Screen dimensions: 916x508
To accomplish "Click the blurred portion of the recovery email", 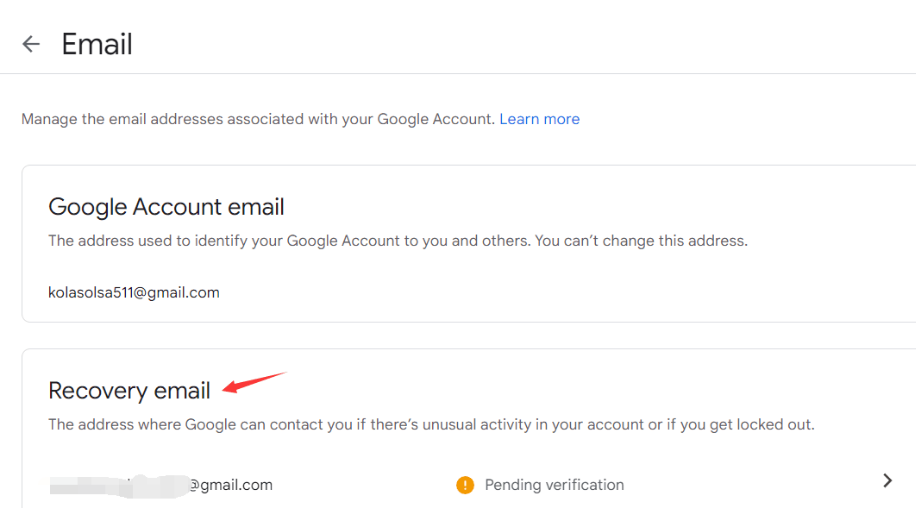I will (119, 486).
